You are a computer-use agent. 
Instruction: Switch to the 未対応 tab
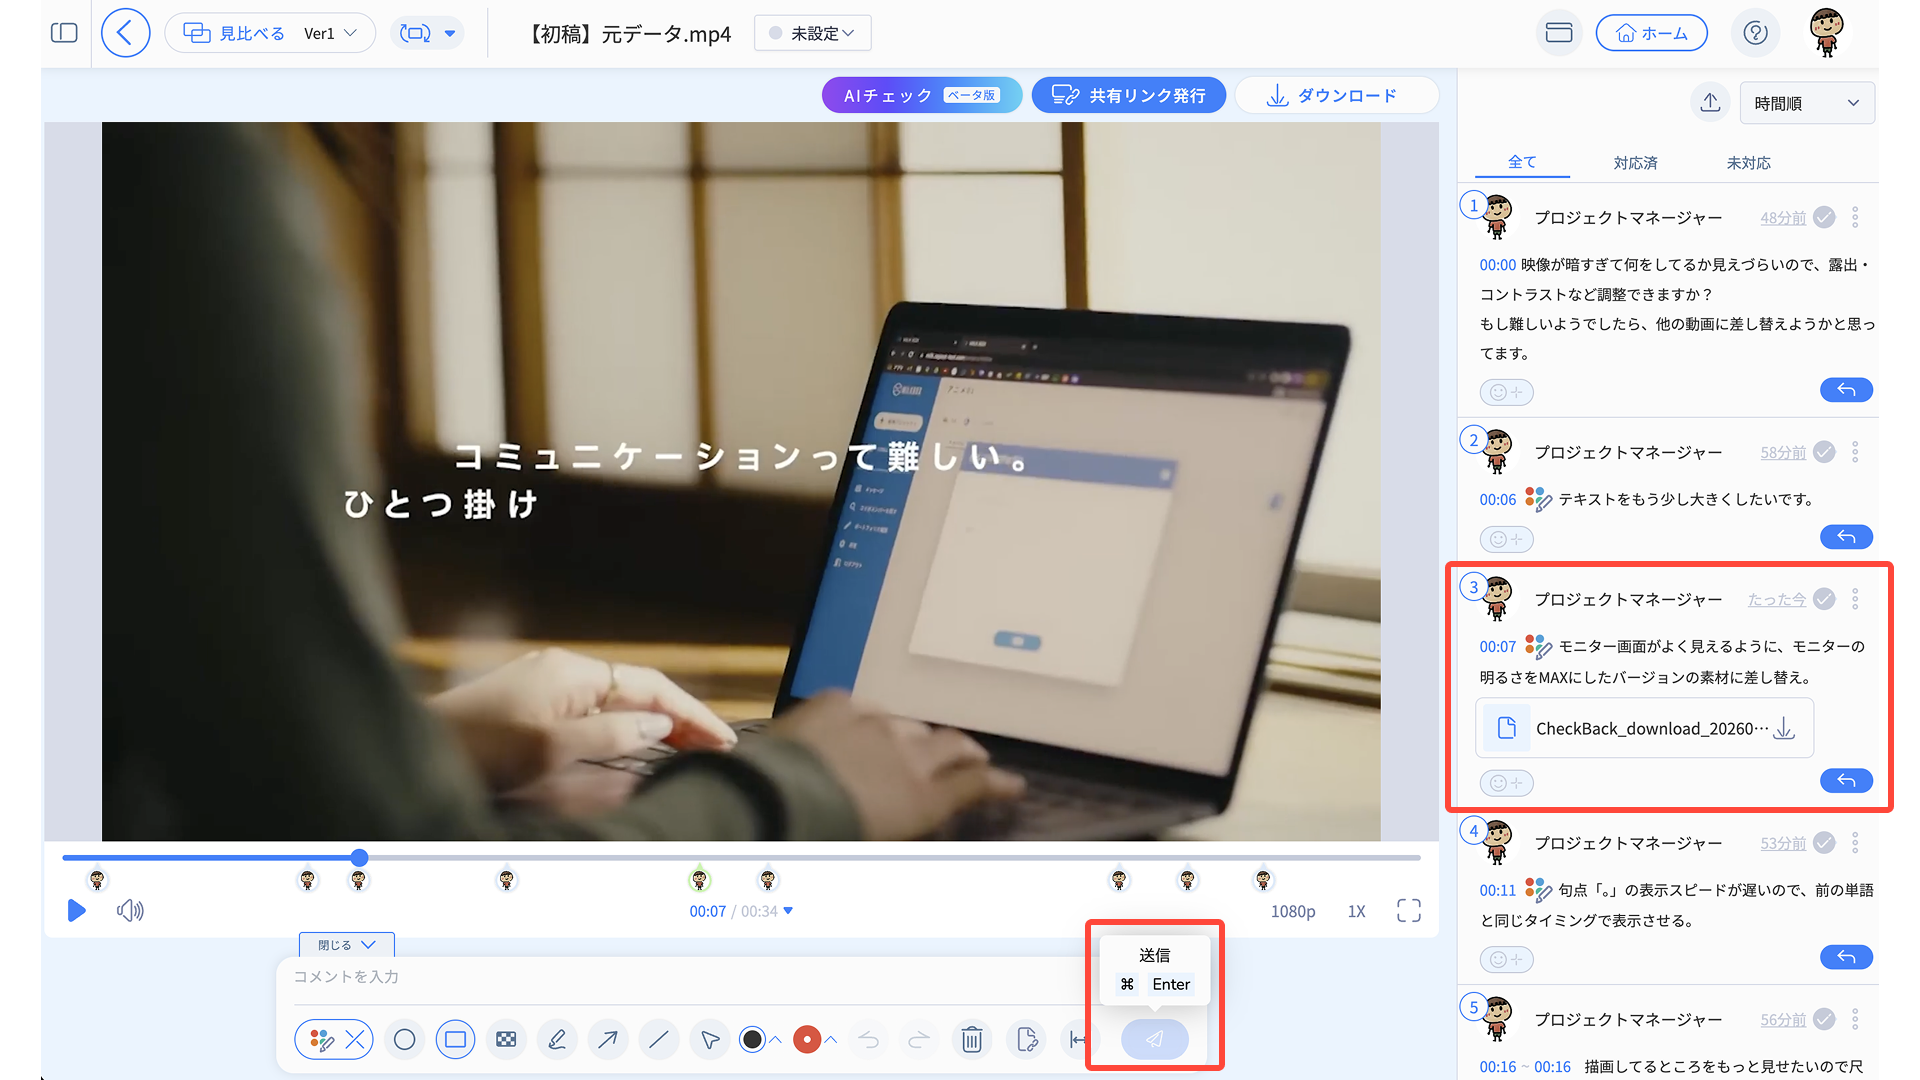click(x=1748, y=163)
